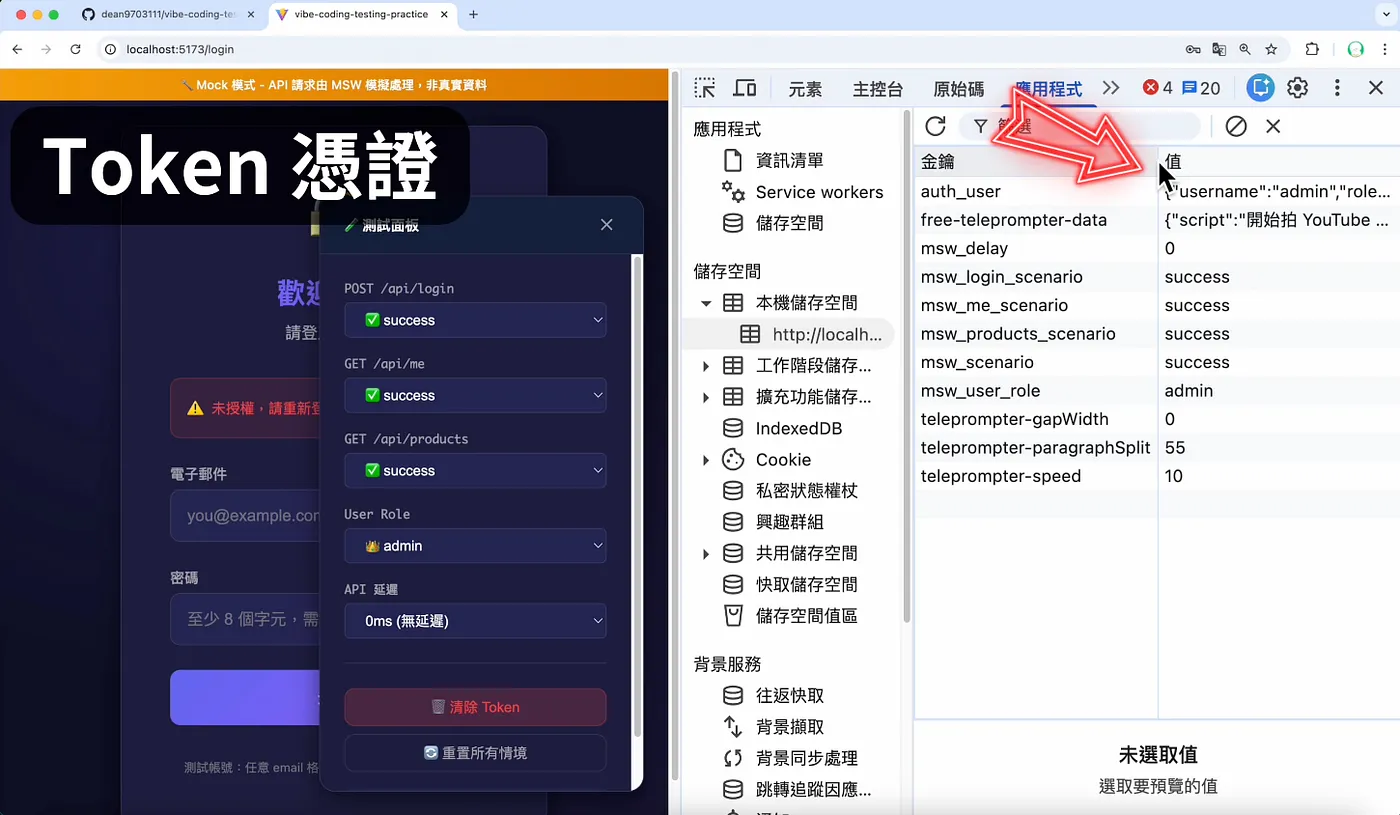
Task: Open the GET /api/products scenario dropdown
Action: [475, 470]
